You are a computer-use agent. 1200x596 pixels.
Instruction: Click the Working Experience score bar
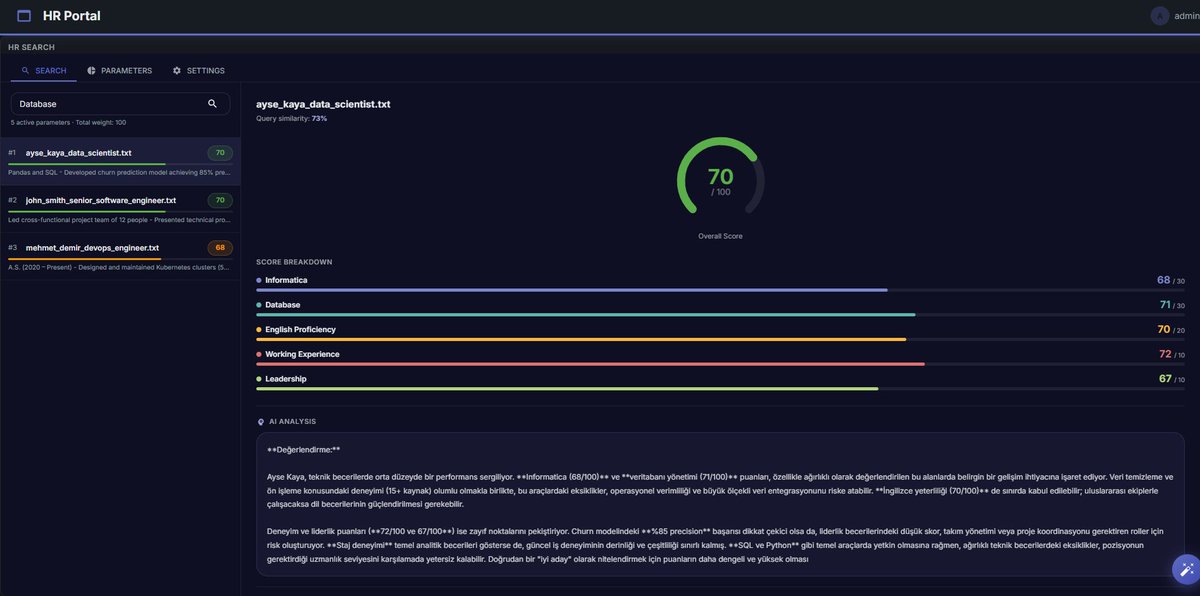tap(720, 364)
